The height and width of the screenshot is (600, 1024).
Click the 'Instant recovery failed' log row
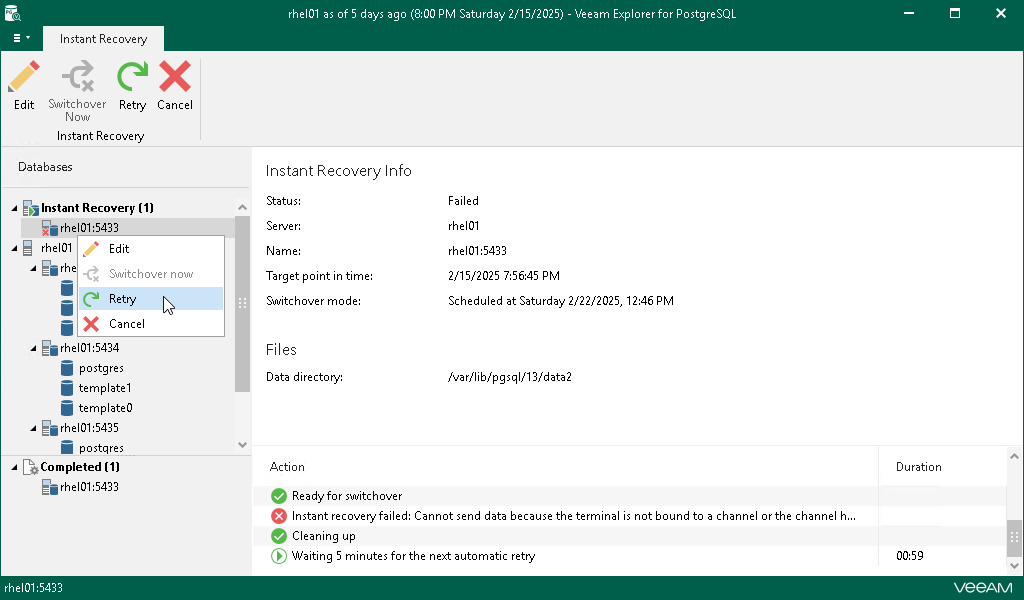point(630,516)
